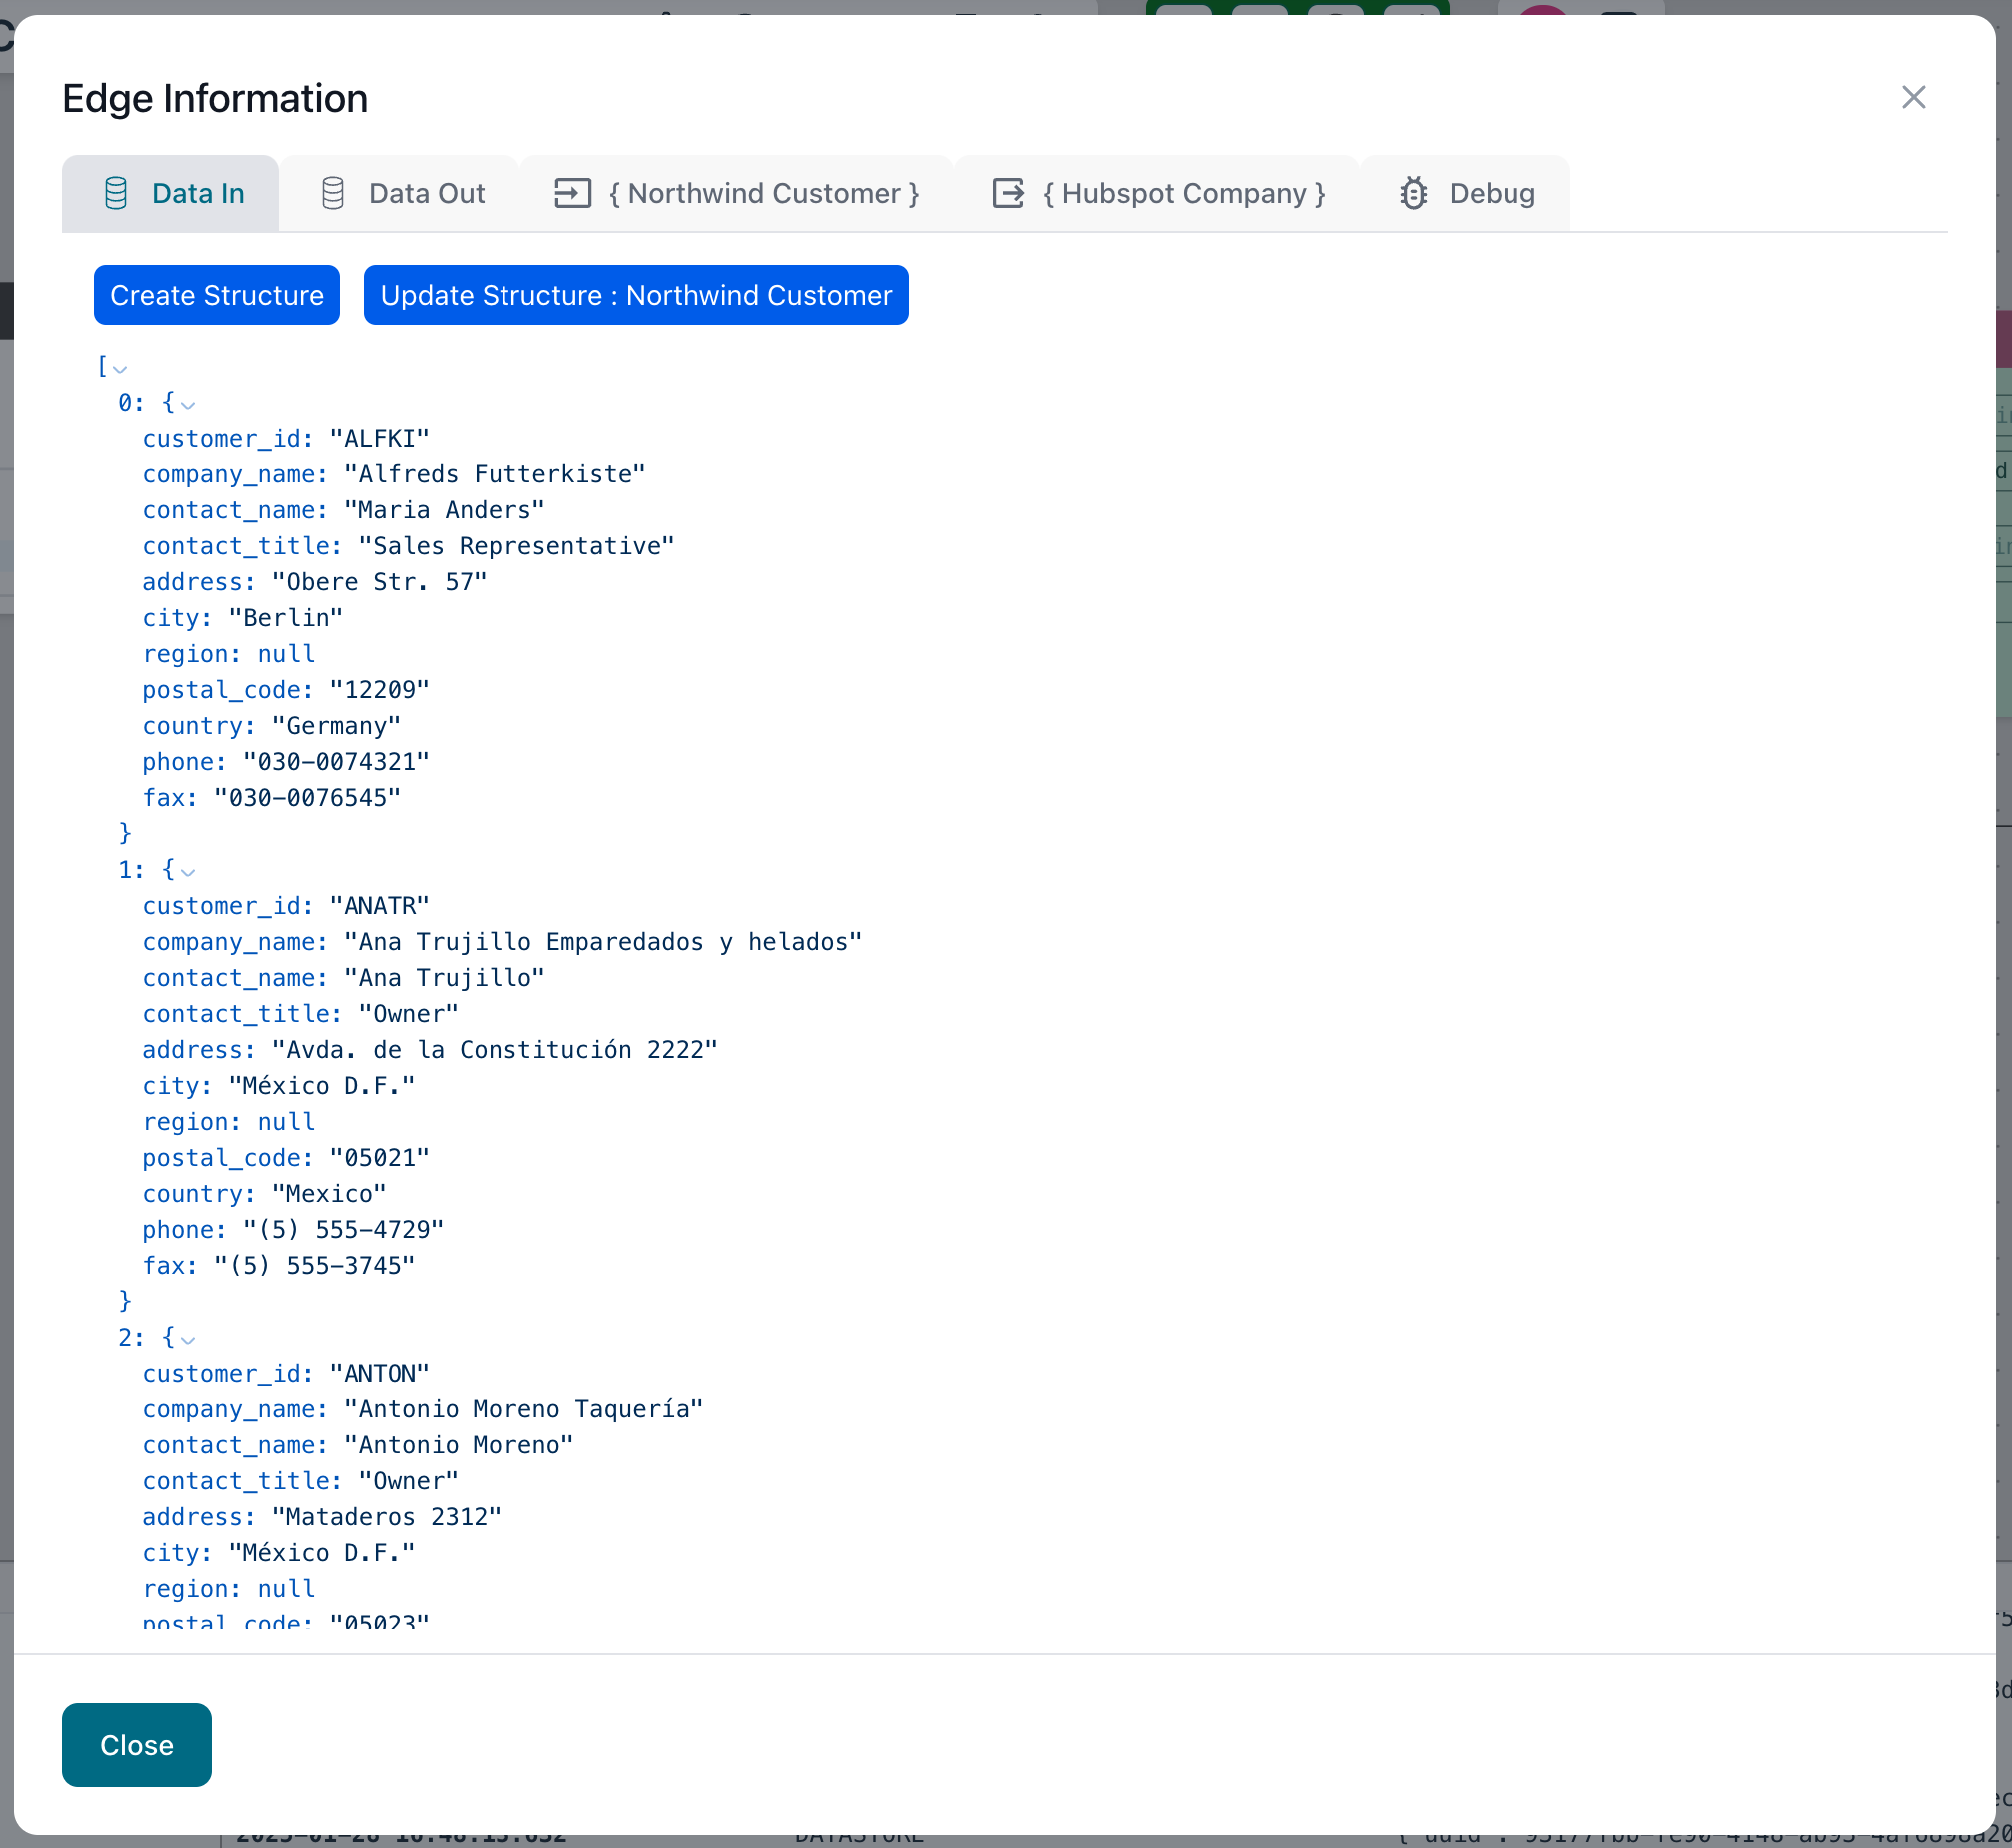The height and width of the screenshot is (1848, 2012).
Task: Collapse the item 2 object chevron
Action: pos(187,1340)
